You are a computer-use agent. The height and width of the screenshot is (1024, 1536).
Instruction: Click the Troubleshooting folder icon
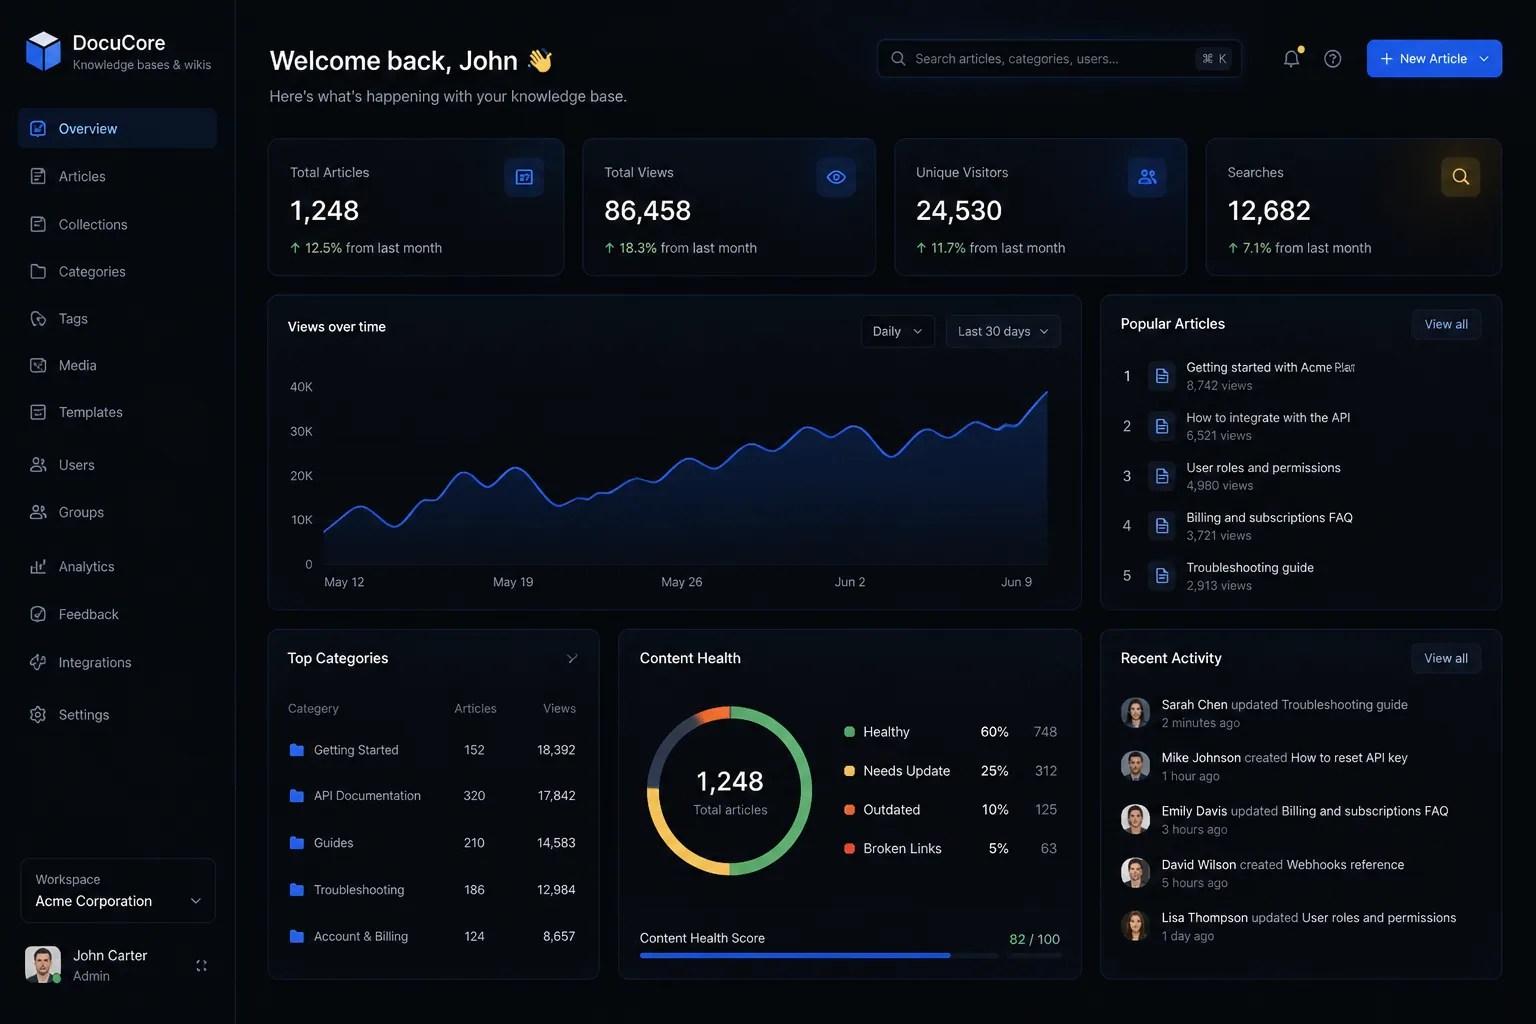(x=297, y=890)
